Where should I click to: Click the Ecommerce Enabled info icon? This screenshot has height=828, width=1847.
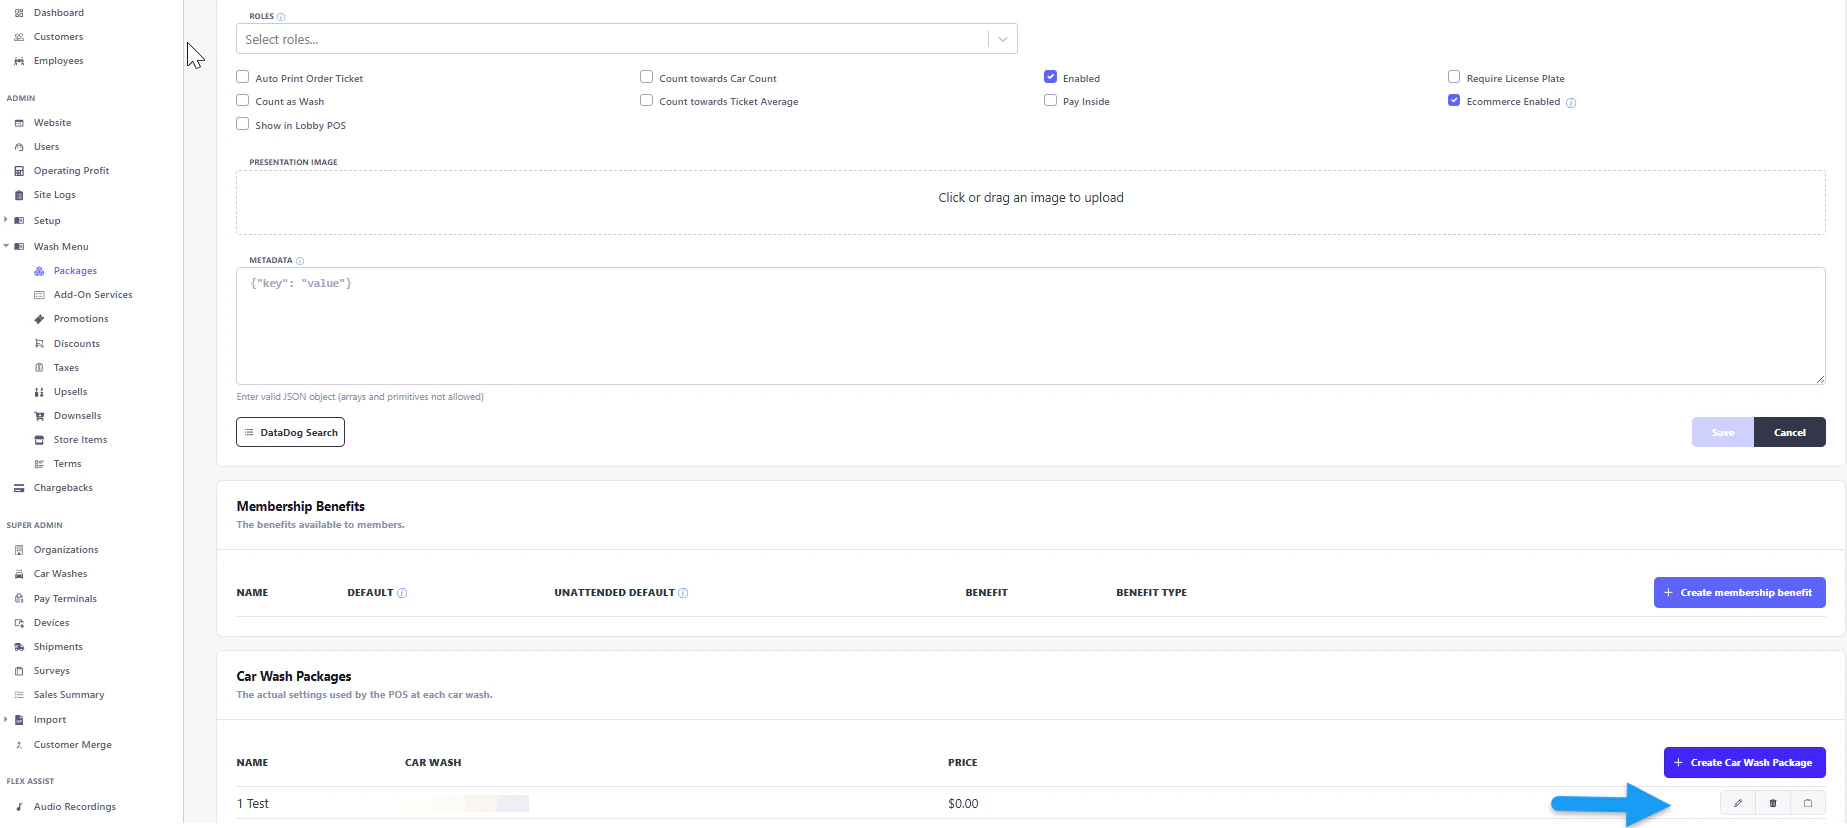point(1571,103)
